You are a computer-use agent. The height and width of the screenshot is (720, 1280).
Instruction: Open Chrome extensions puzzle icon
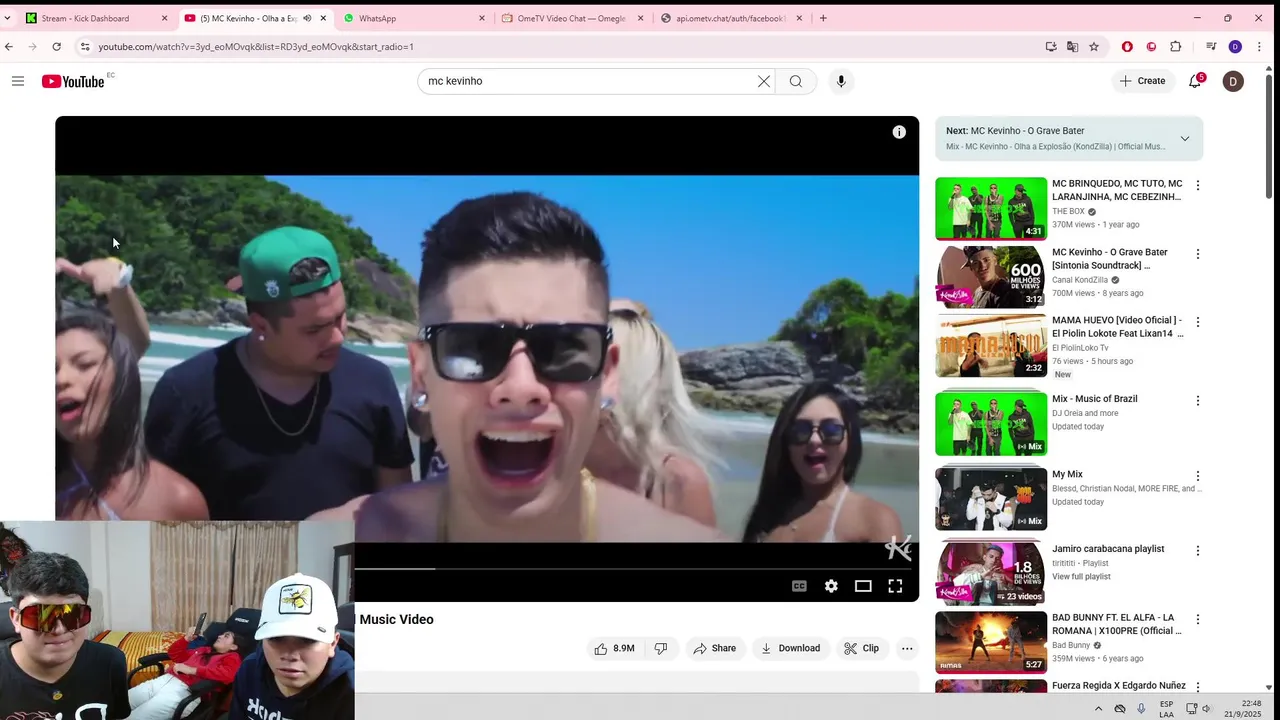click(1175, 47)
